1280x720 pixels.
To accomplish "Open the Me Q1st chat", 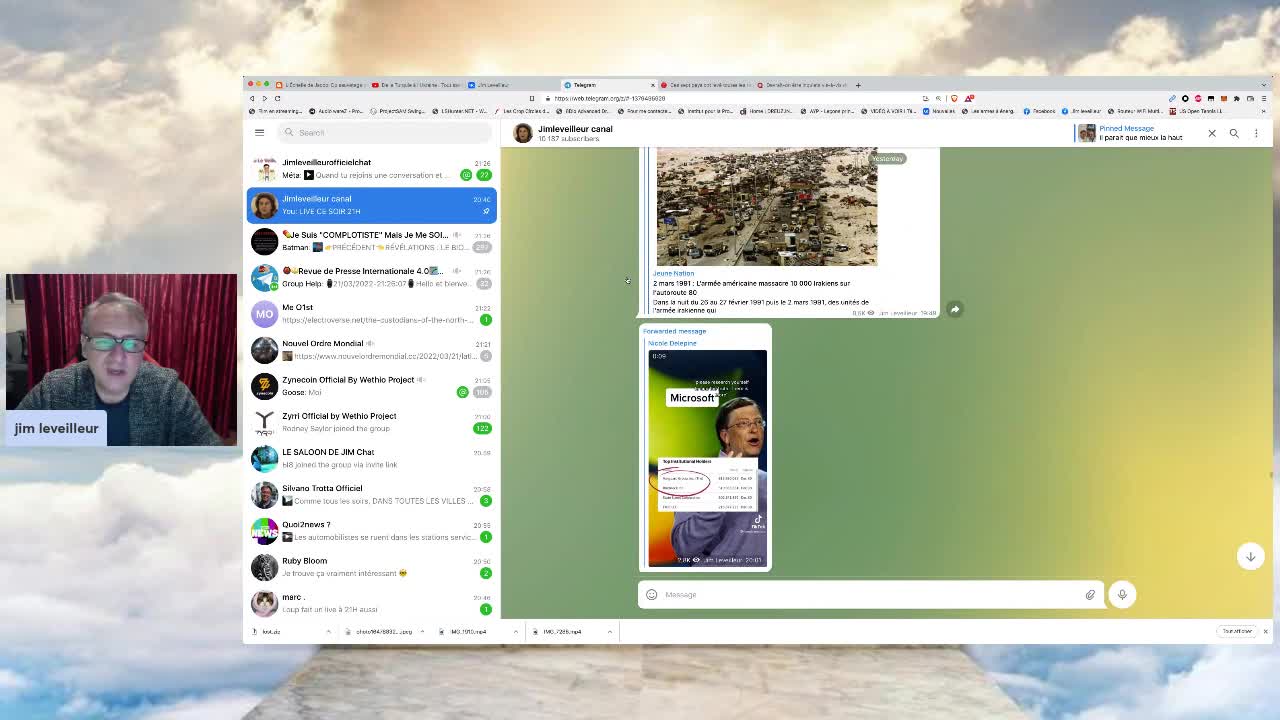I will coord(371,313).
